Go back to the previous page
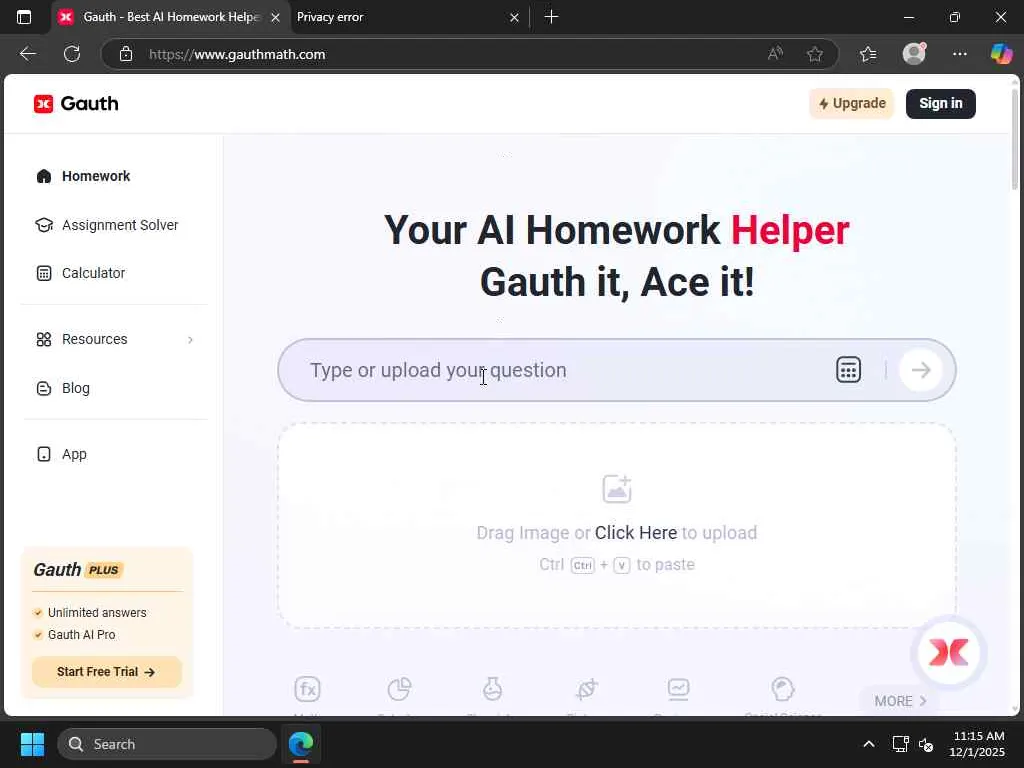The image size is (1024, 768). (27, 54)
